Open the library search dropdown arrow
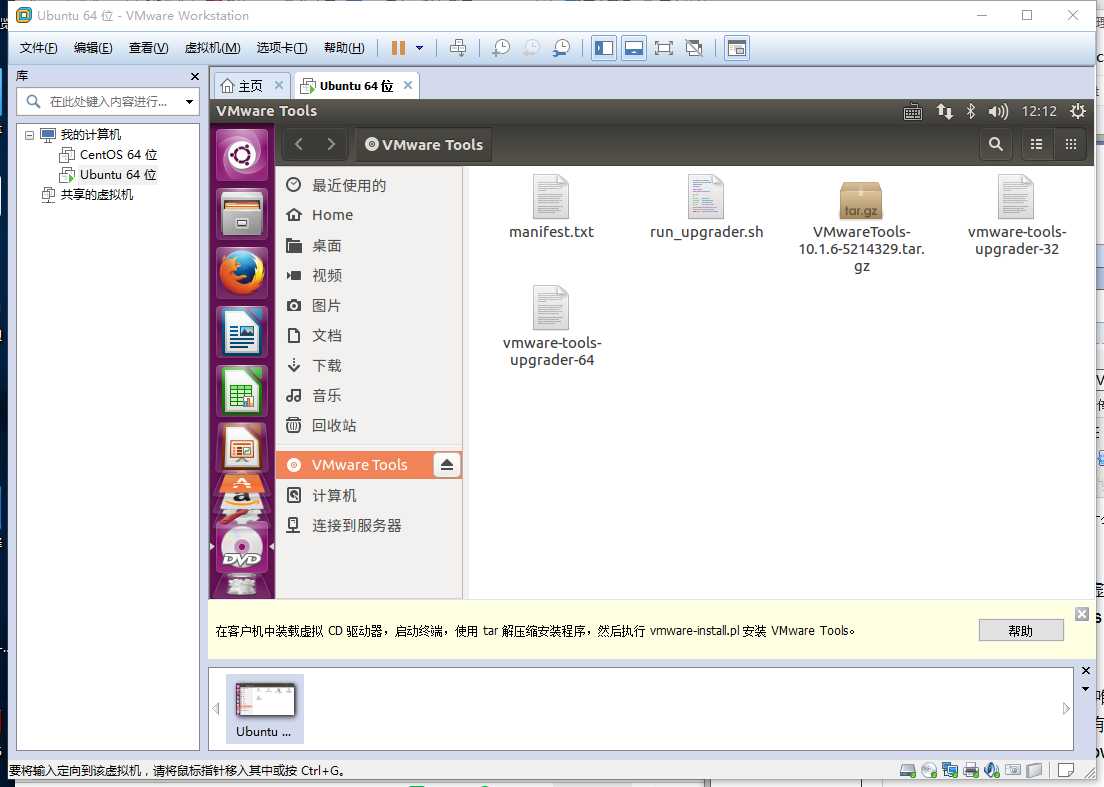 tap(189, 102)
